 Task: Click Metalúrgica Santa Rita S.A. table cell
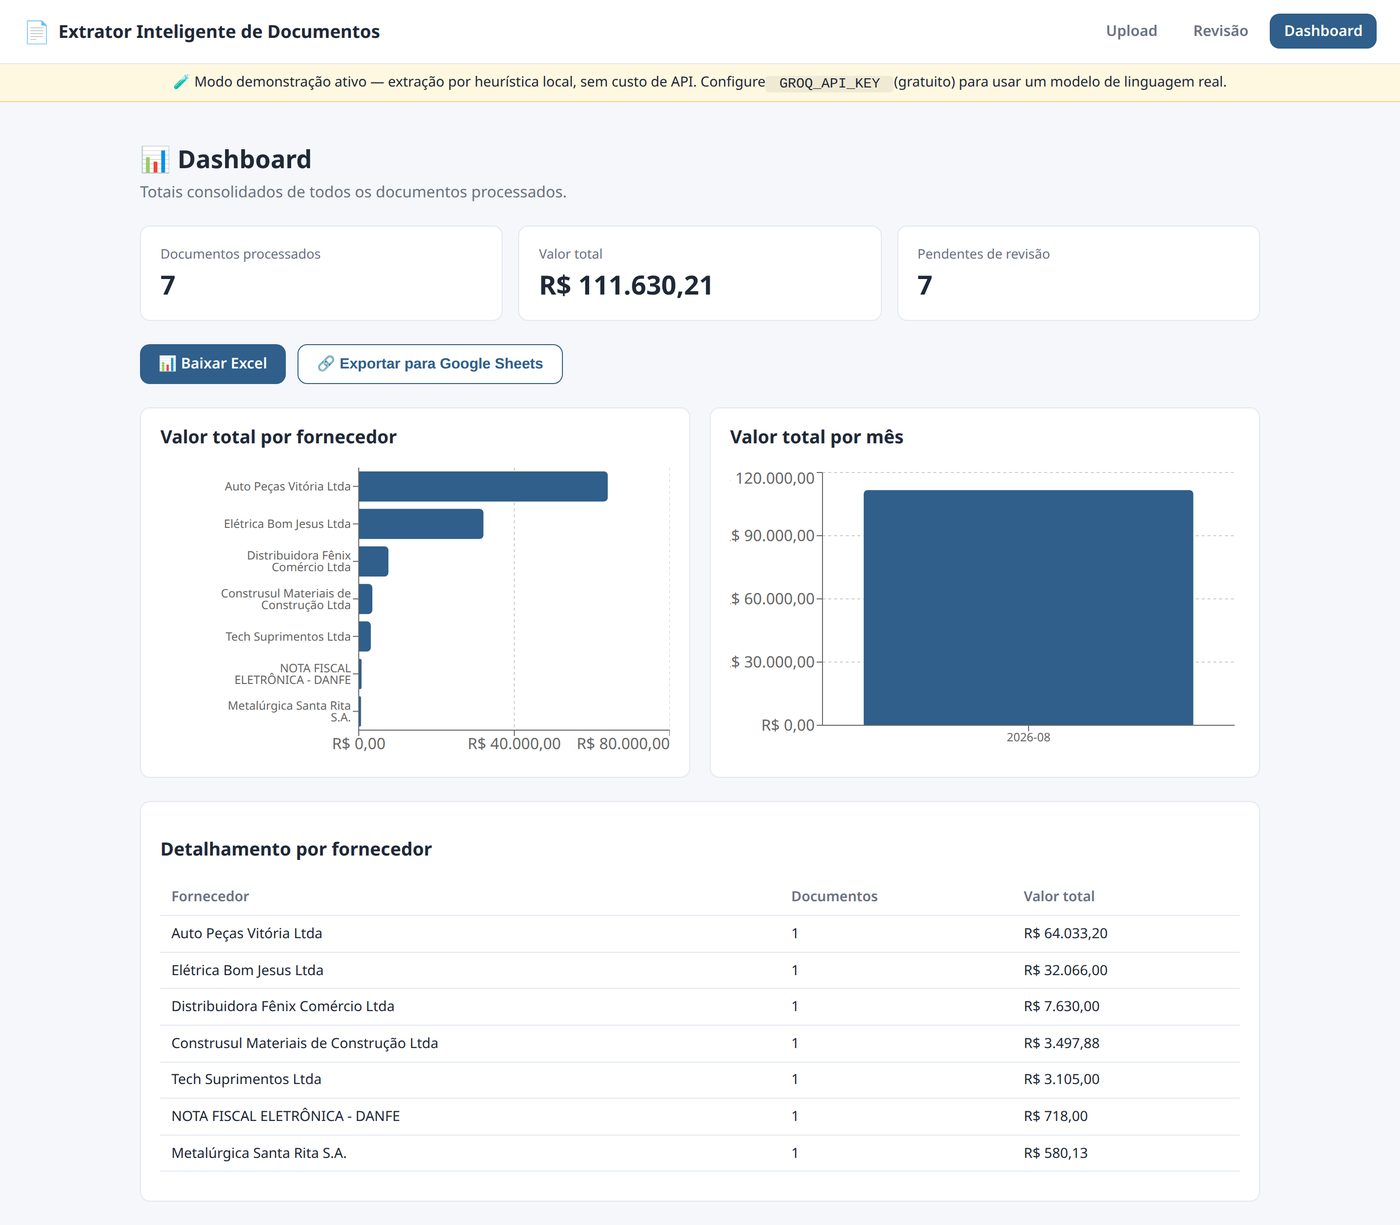259,1153
